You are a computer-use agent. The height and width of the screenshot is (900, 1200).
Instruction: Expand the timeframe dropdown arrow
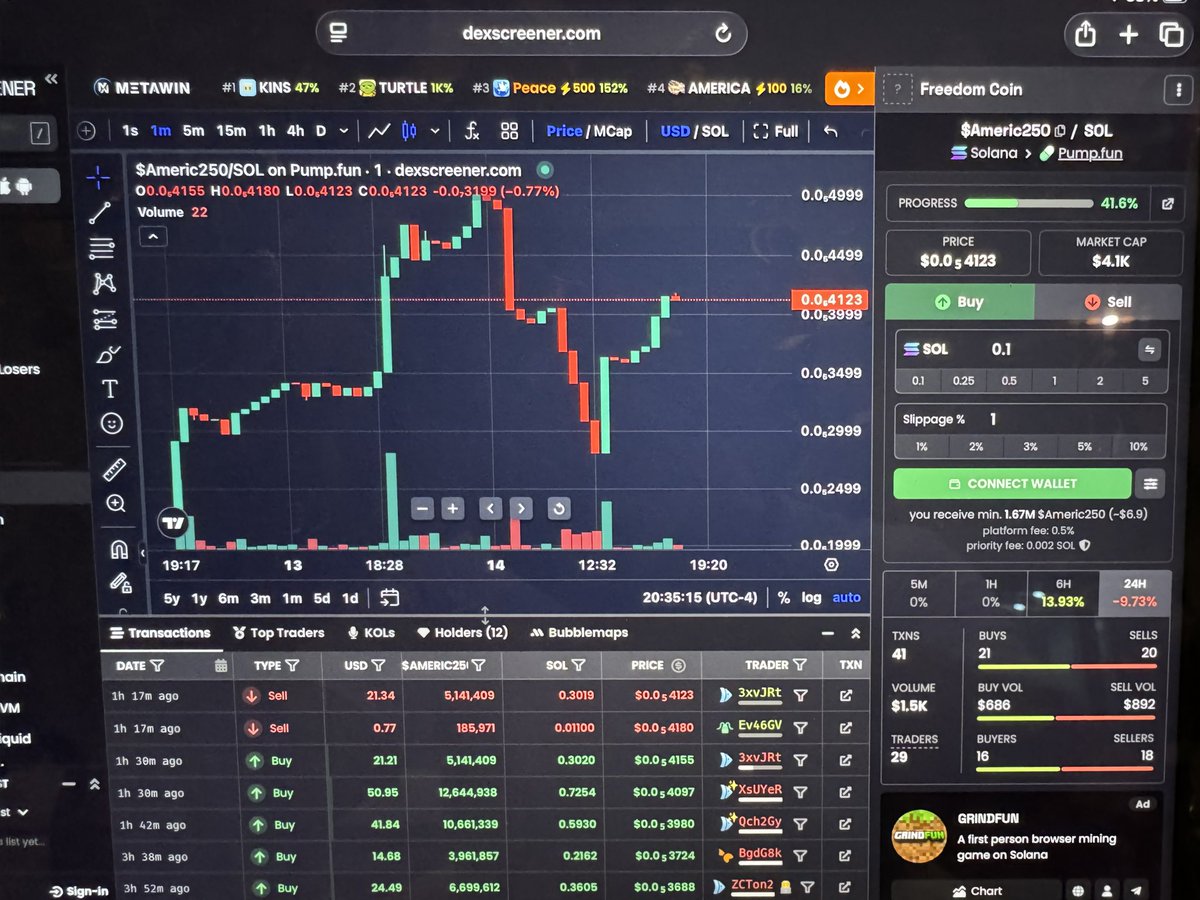(x=344, y=131)
